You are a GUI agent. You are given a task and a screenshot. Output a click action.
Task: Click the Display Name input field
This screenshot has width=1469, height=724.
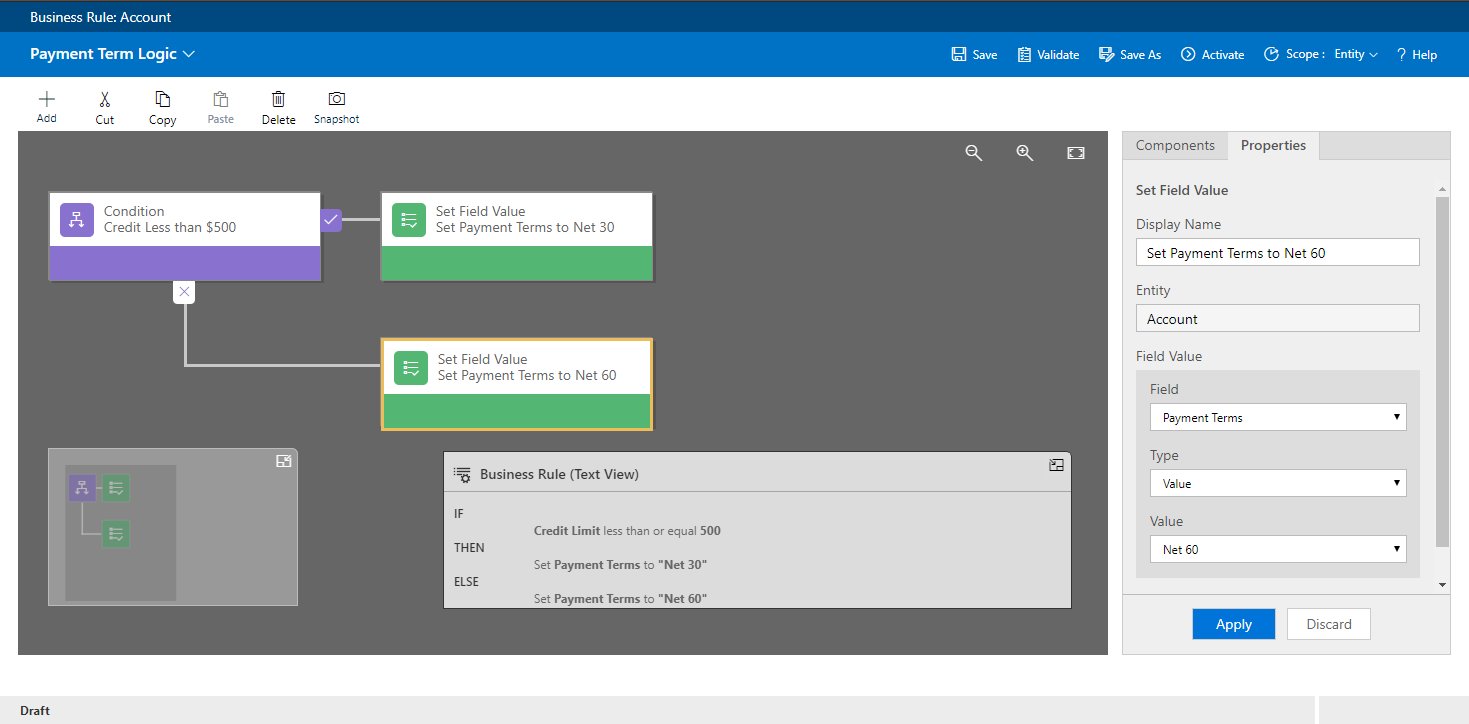point(1277,253)
